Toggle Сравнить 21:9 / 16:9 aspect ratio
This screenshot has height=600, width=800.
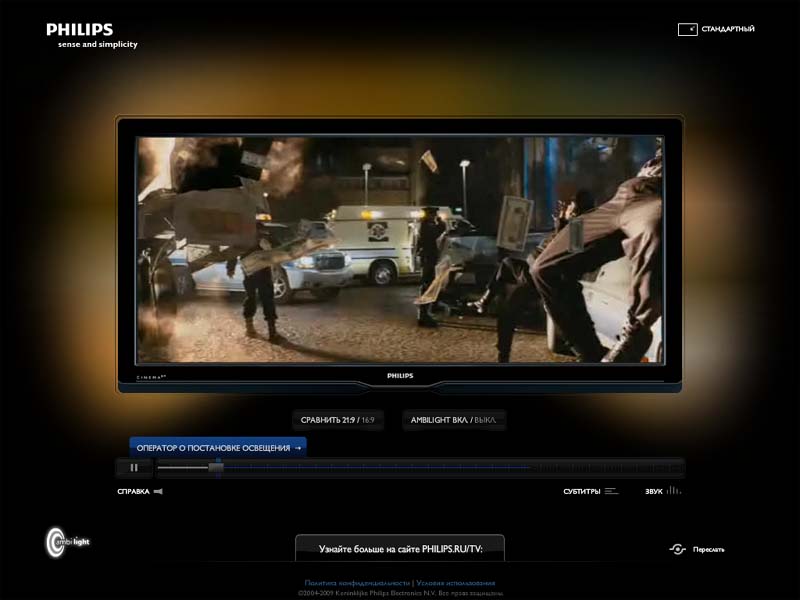click(337, 420)
